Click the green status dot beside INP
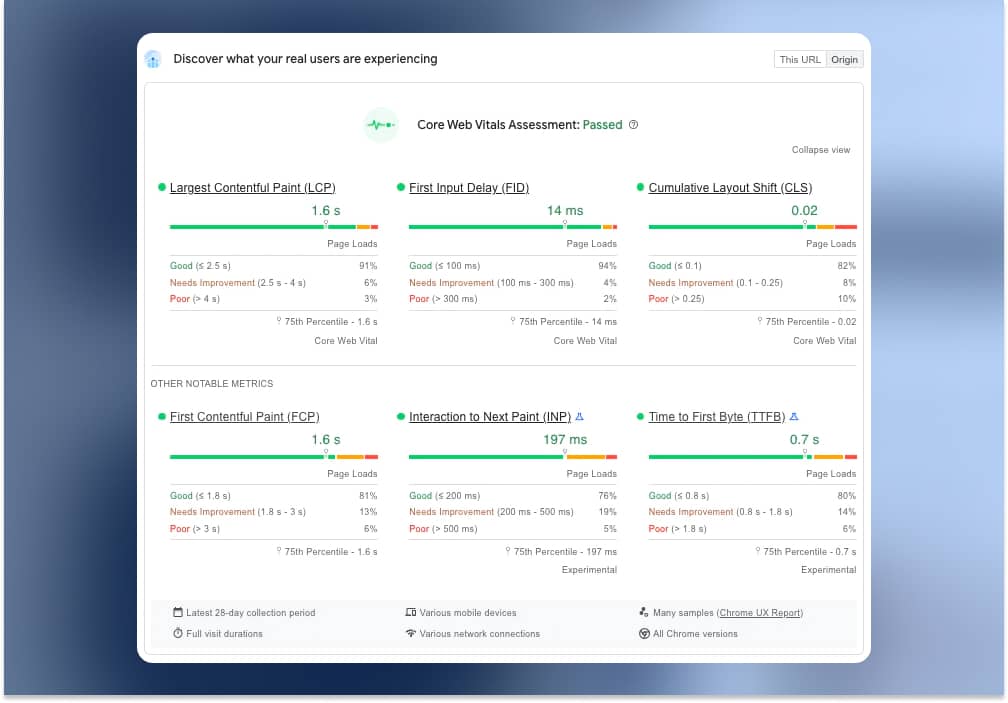 pyautogui.click(x=401, y=416)
